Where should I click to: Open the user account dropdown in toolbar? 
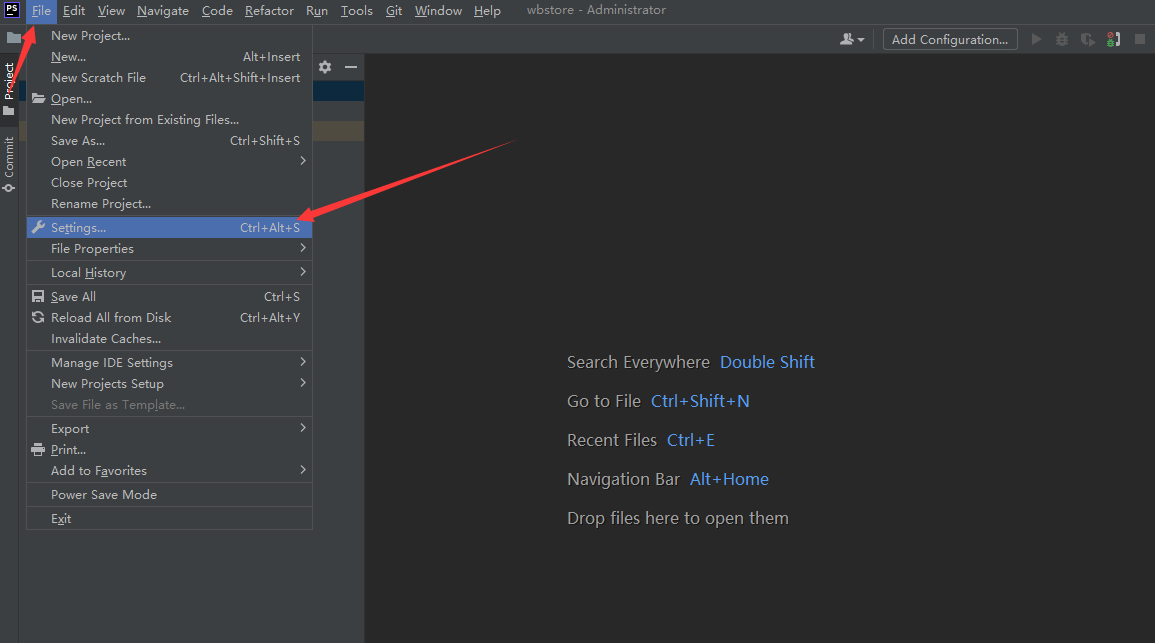[x=852, y=39]
